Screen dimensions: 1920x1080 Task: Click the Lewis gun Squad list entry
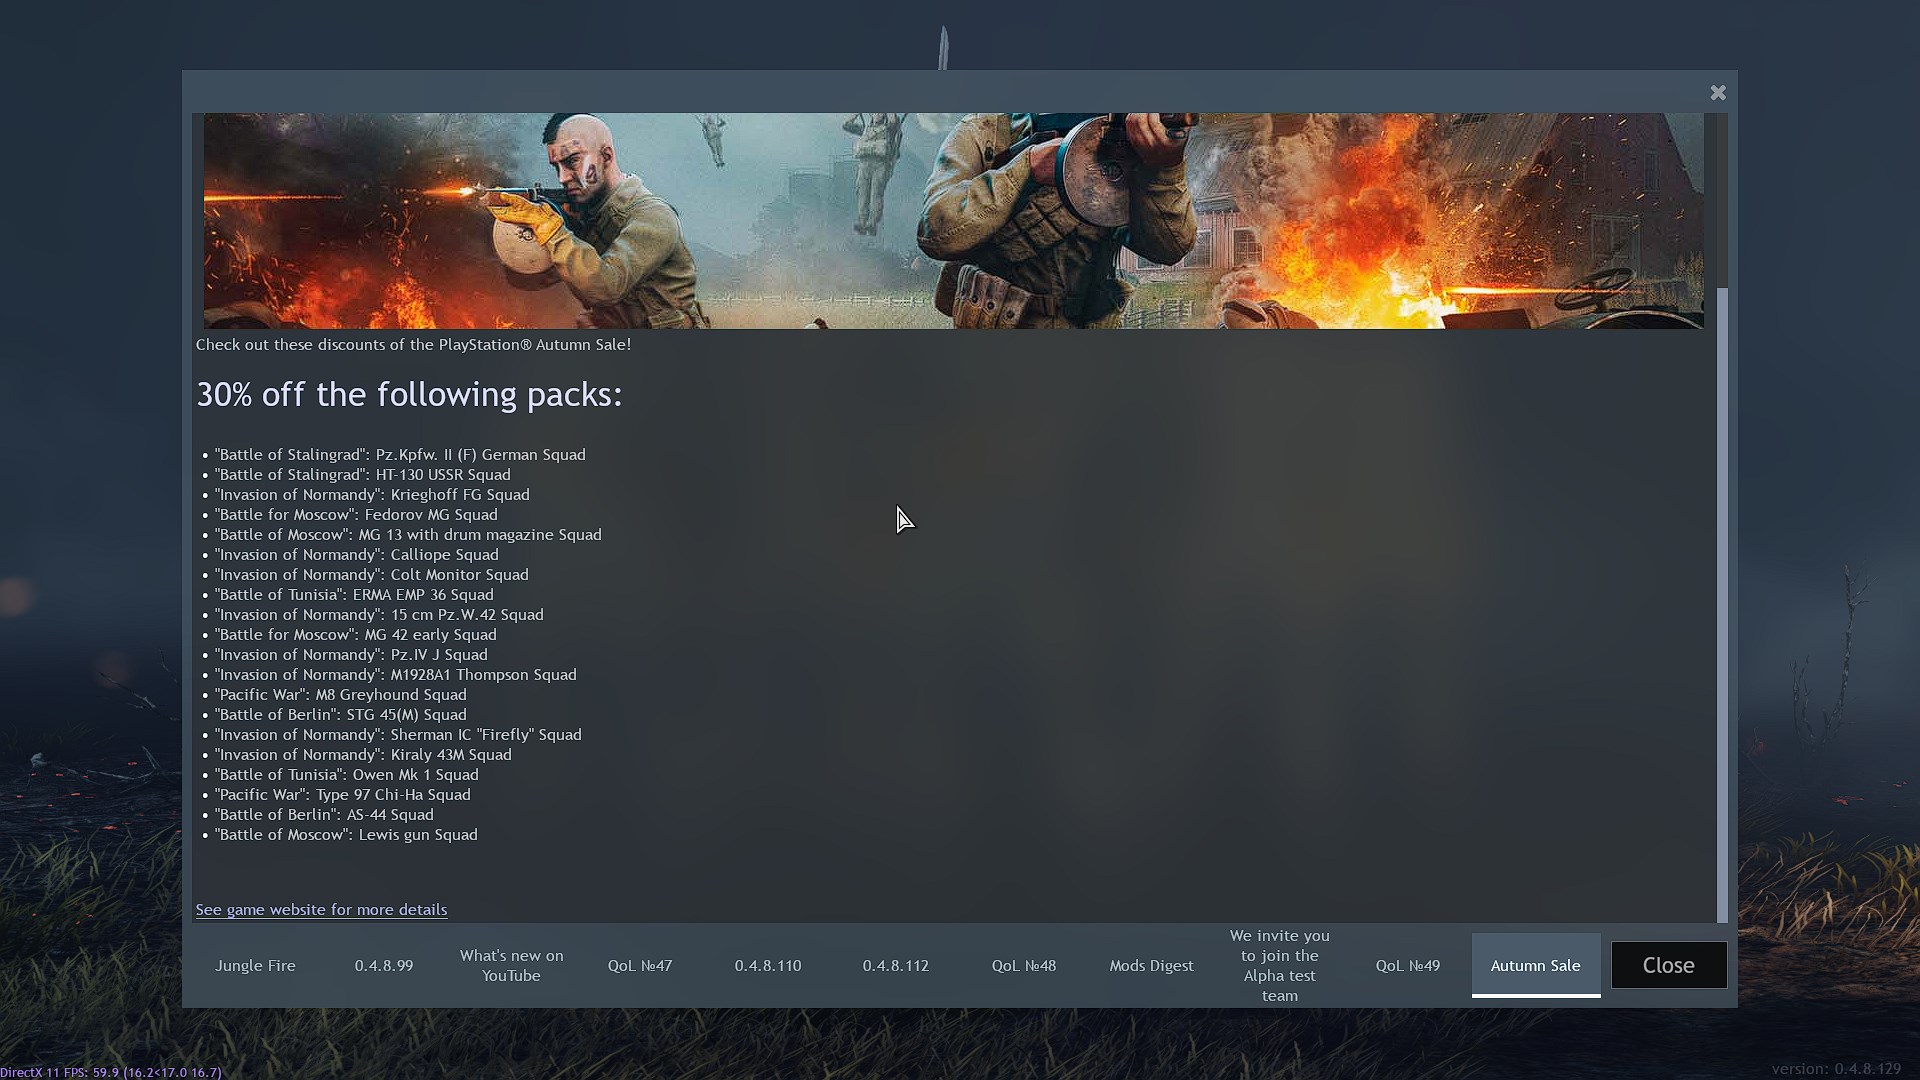coord(346,834)
